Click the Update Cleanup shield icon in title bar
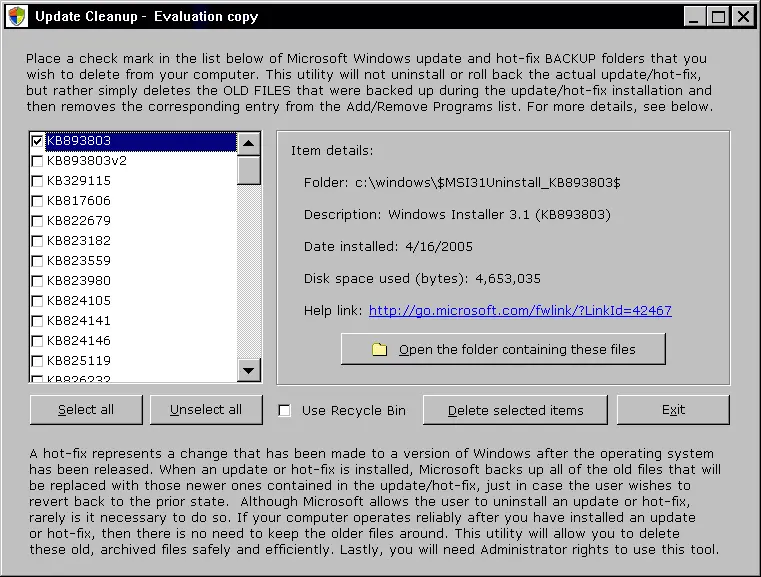 coord(17,16)
